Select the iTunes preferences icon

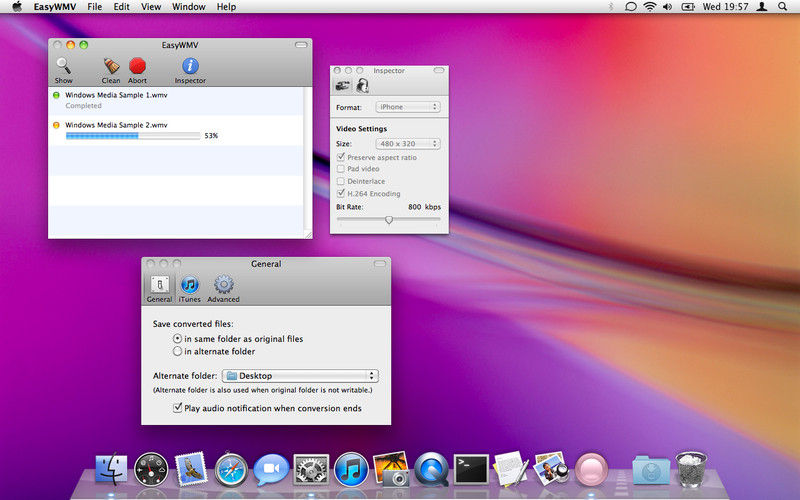pyautogui.click(x=190, y=285)
